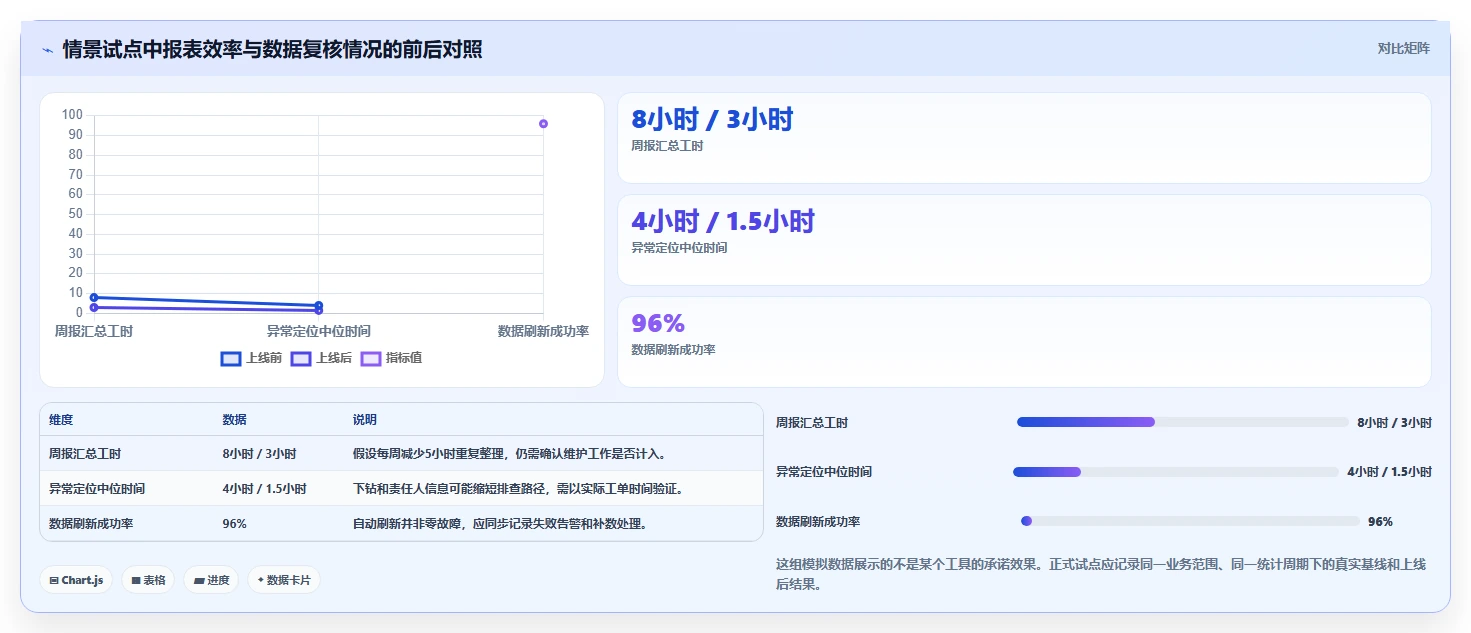Open the large 96% data card
The height and width of the screenshot is (633, 1471).
tap(1024, 342)
